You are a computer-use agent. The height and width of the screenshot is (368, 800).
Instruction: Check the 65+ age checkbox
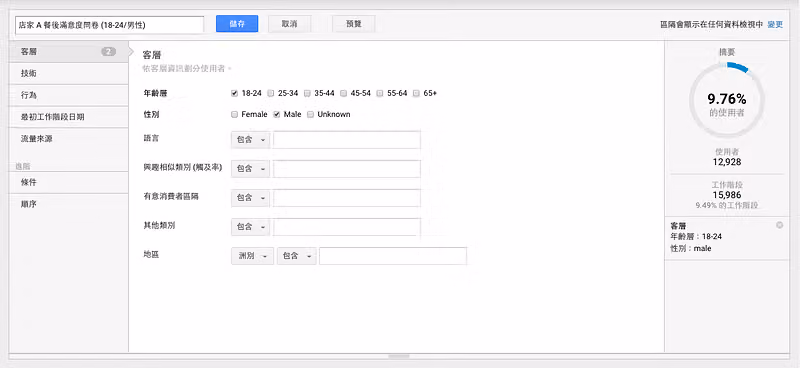click(416, 93)
